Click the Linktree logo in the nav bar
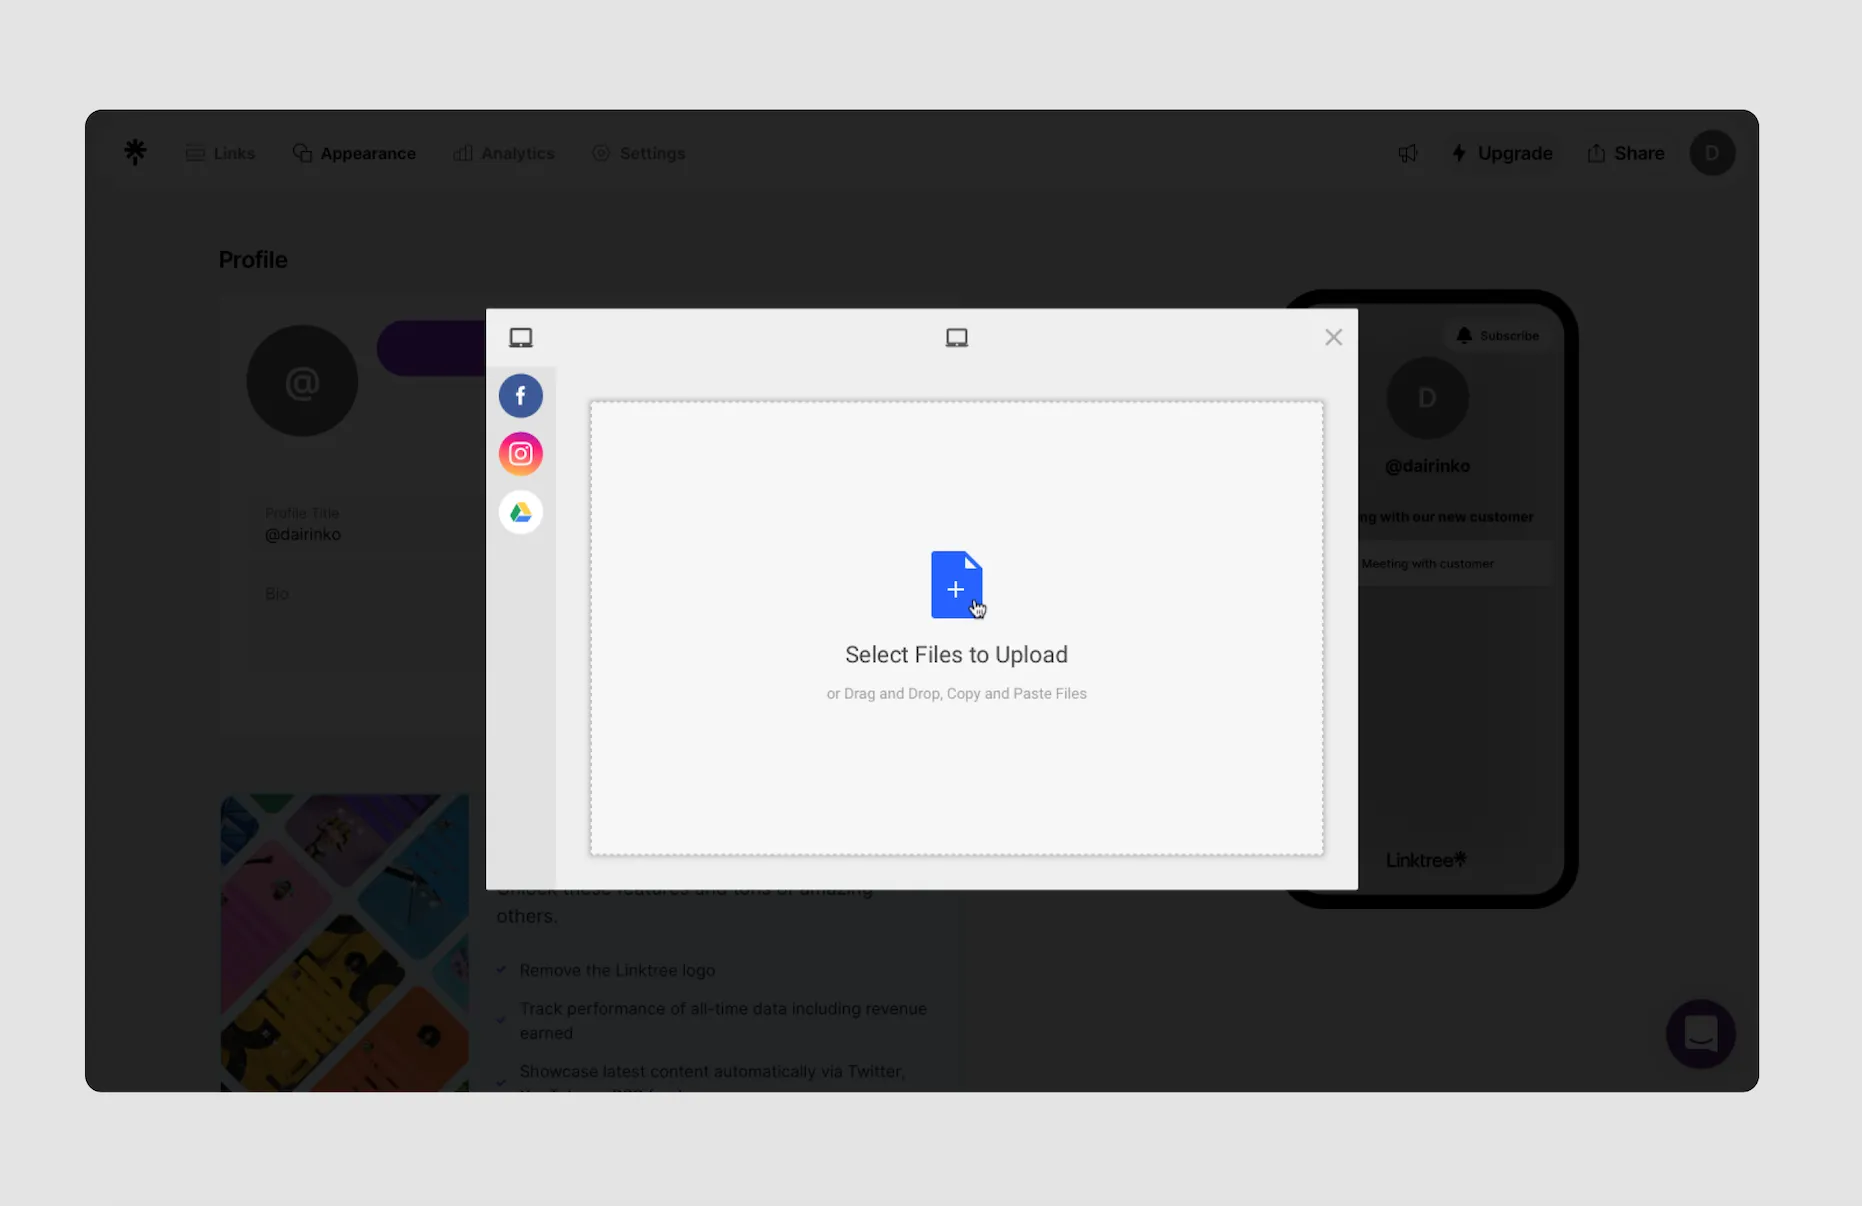1862x1206 pixels. [x=135, y=152]
